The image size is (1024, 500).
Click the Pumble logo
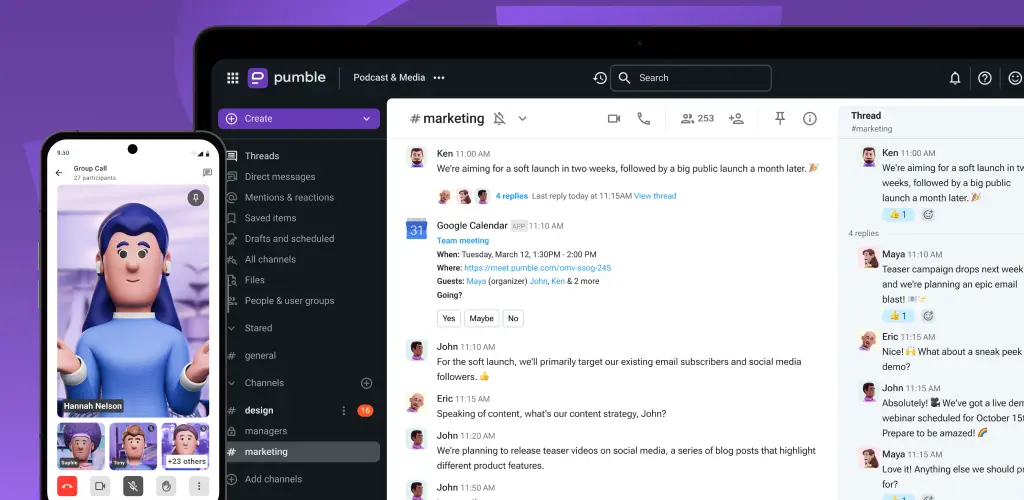pyautogui.click(x=286, y=78)
